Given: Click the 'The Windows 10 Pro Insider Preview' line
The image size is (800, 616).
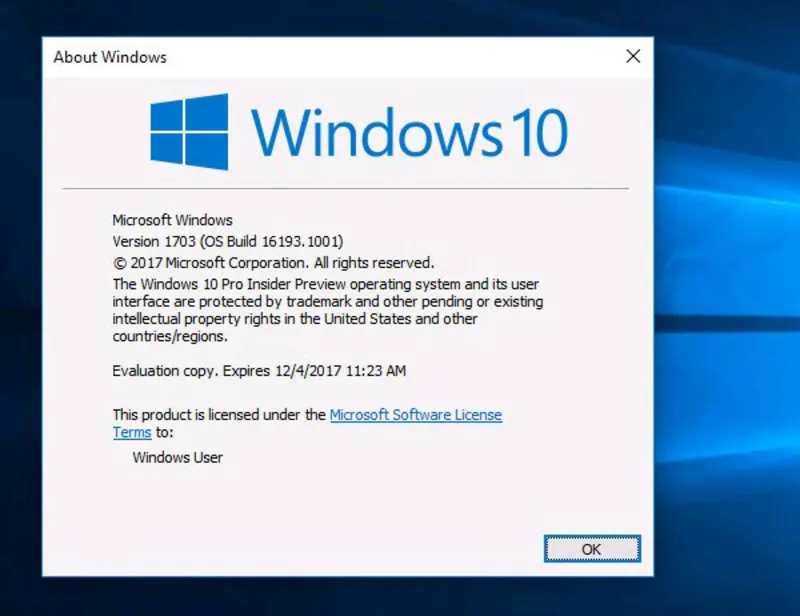Looking at the screenshot, I should [x=326, y=284].
